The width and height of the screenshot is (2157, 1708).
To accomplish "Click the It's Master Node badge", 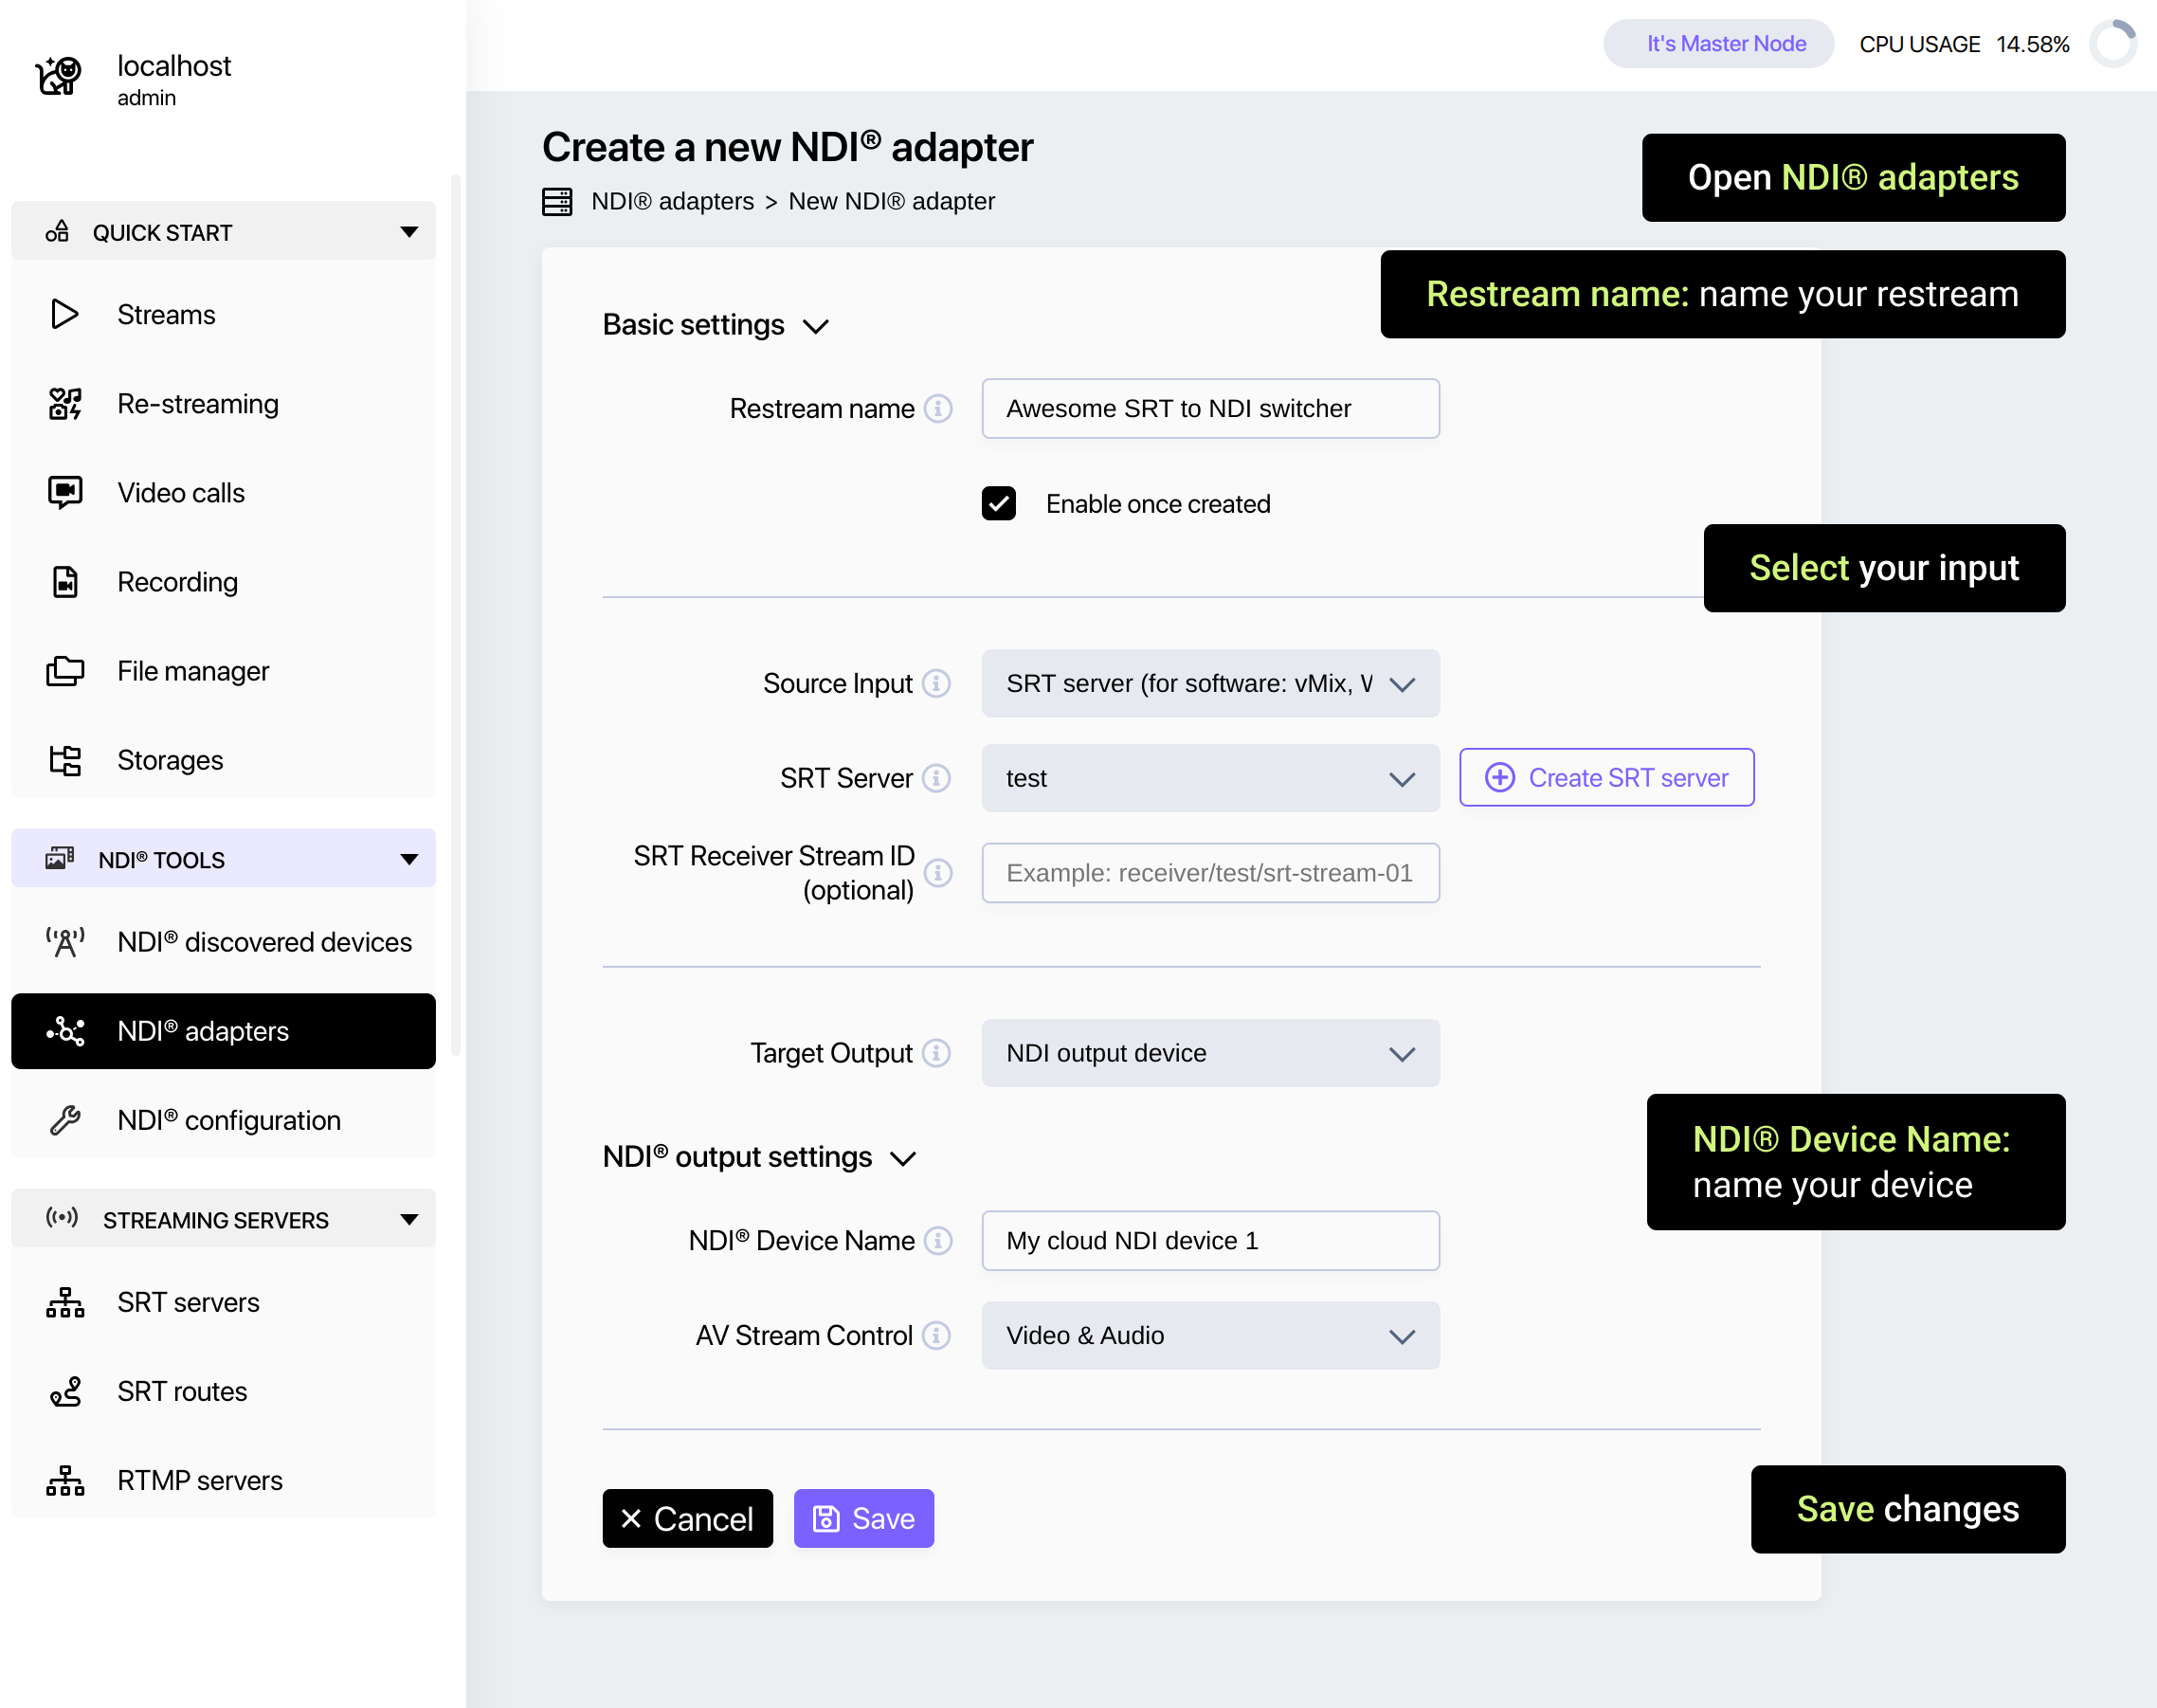I will point(1718,44).
